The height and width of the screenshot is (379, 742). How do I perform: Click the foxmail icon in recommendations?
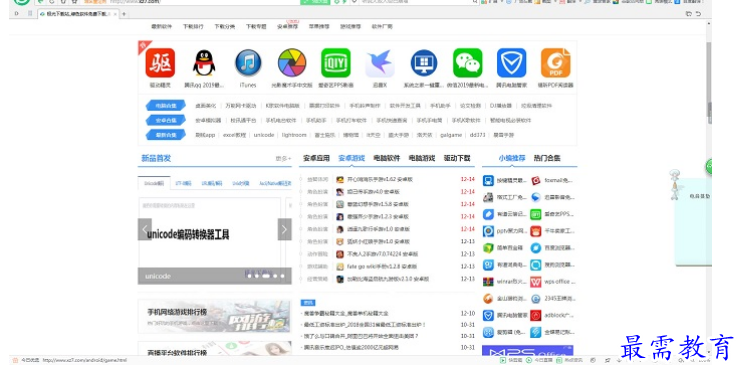(536, 181)
